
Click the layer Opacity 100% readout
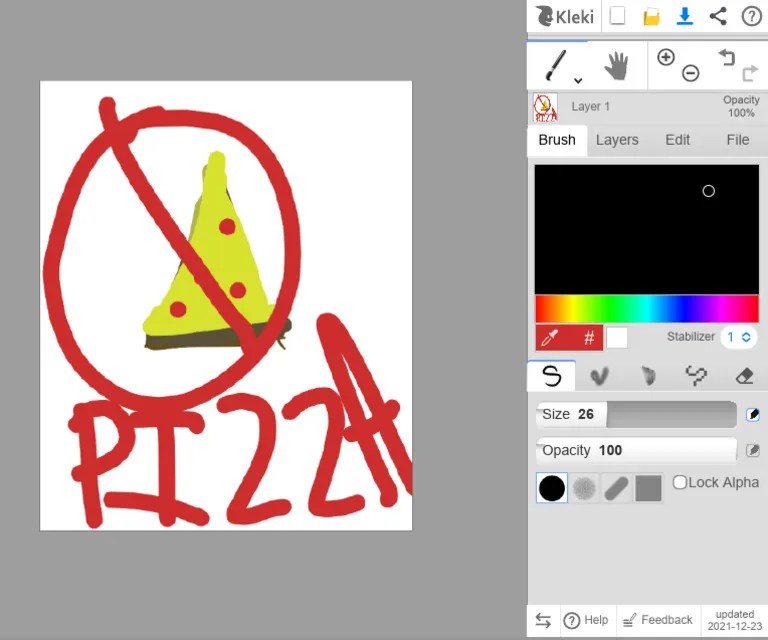coord(741,106)
